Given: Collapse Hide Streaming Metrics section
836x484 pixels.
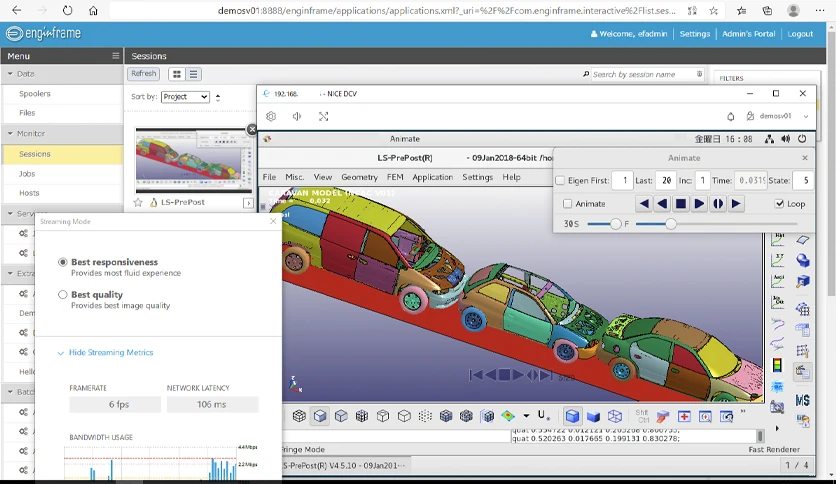Looking at the screenshot, I should click(x=106, y=352).
